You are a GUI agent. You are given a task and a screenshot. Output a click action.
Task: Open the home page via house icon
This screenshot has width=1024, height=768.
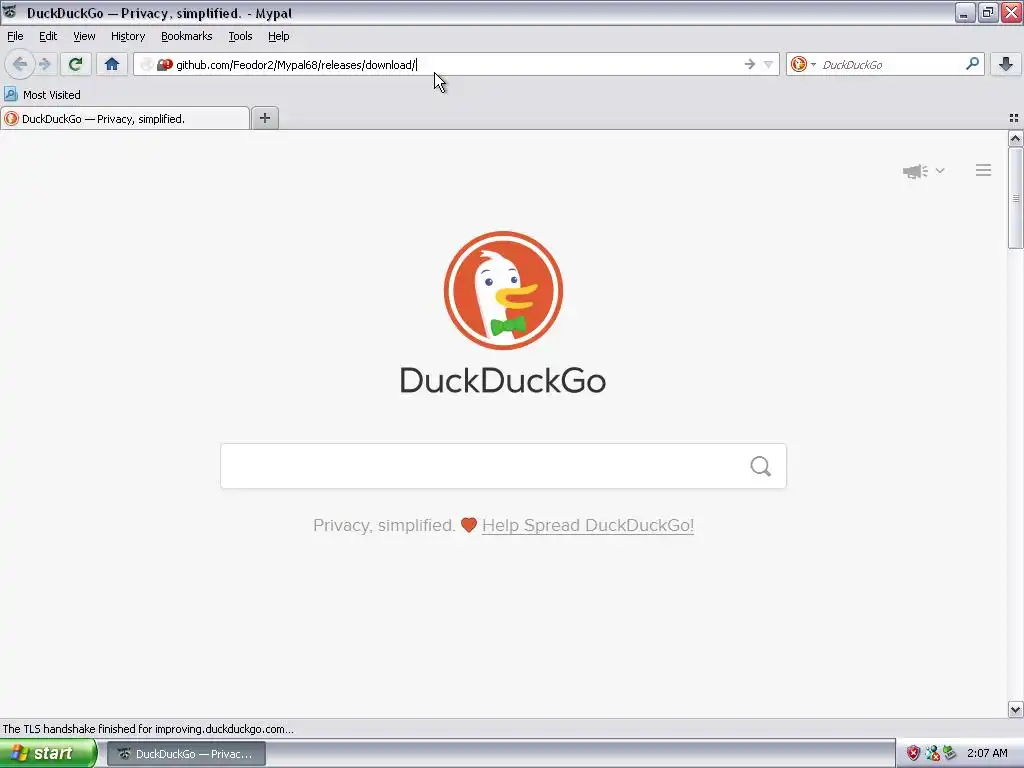pos(112,64)
